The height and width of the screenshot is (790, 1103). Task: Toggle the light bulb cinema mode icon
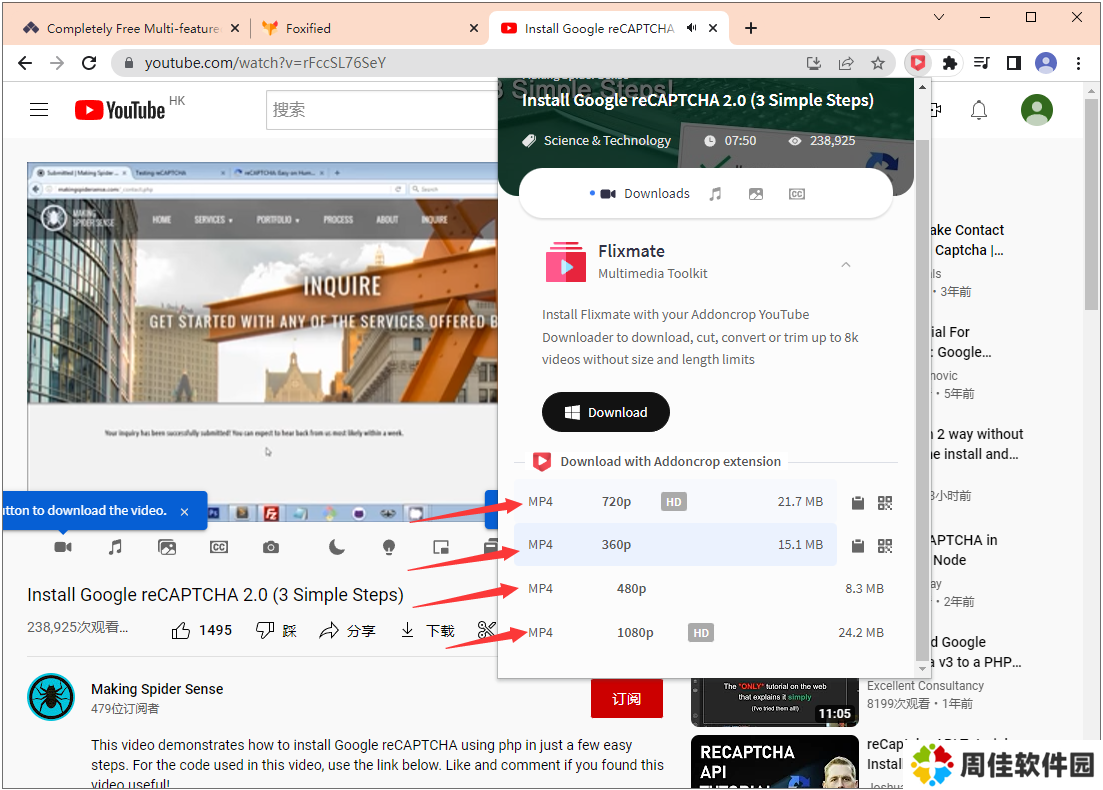click(389, 547)
